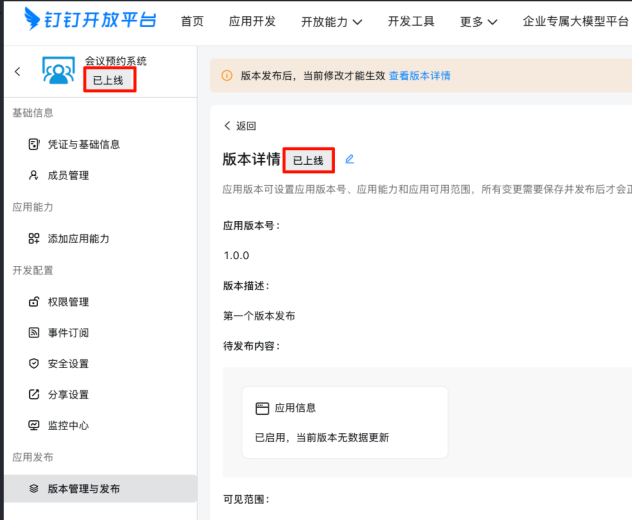This screenshot has height=520, width=632.
Task: Click the pencil edit icon beside version details
Action: click(x=350, y=159)
